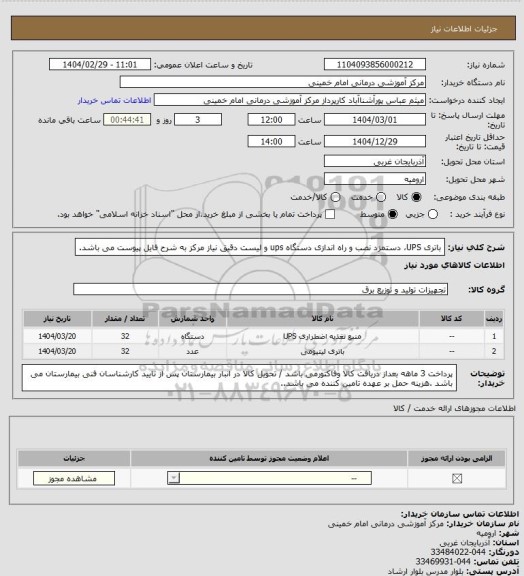Image resolution: width=524 pixels, height=576 pixels.
Task: Click the delivery city field ارومیه
Action: pyautogui.click(x=375, y=179)
